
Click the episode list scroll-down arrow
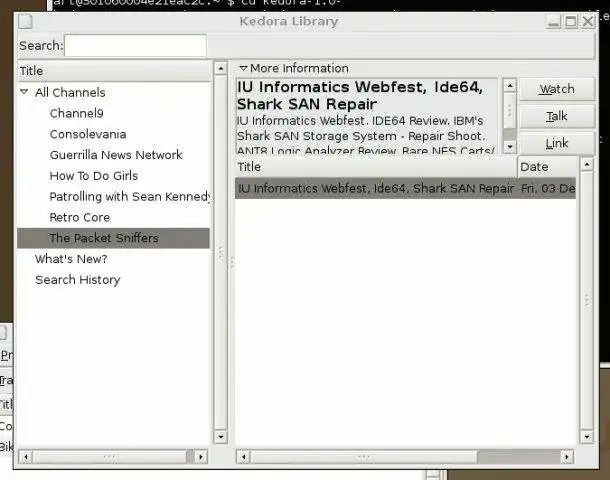[x=587, y=437]
